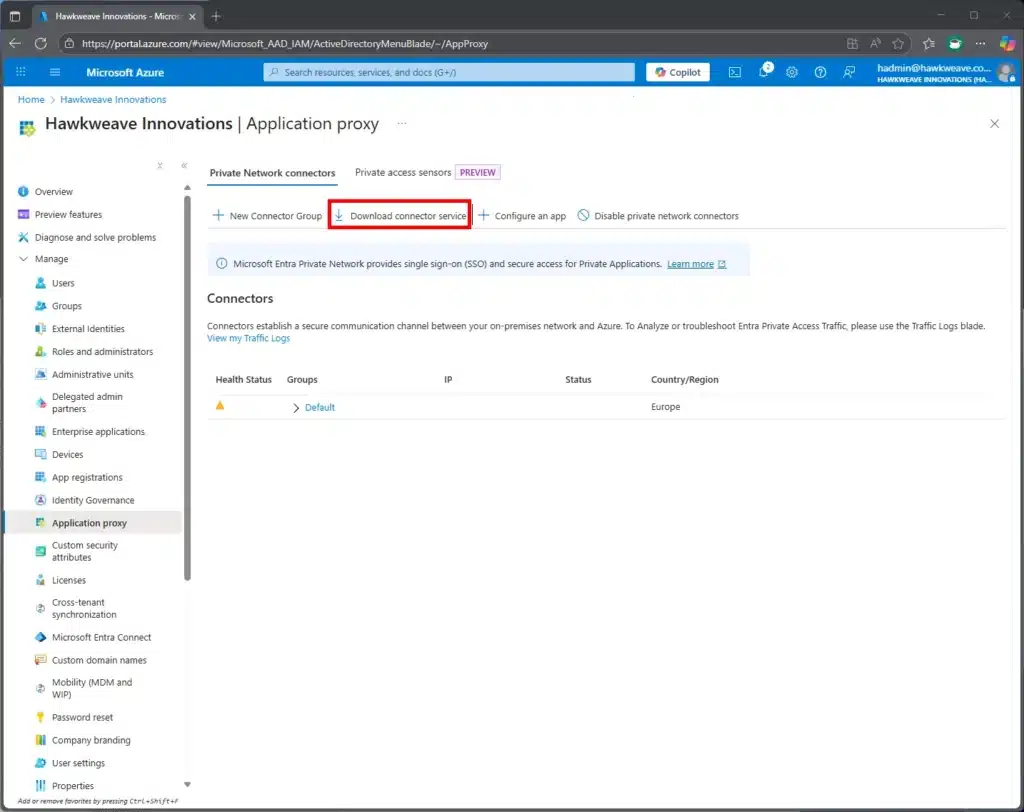Open the notifications bell icon
The image size is (1024, 812).
(x=764, y=72)
